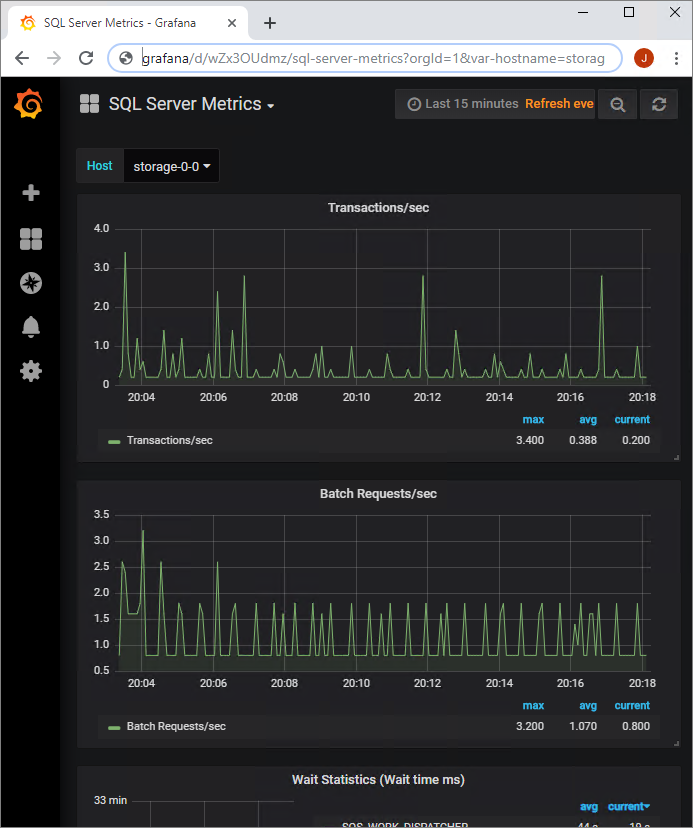The image size is (693, 828).
Task: Open the Dashboards sidebar icon
Action: click(x=29, y=239)
